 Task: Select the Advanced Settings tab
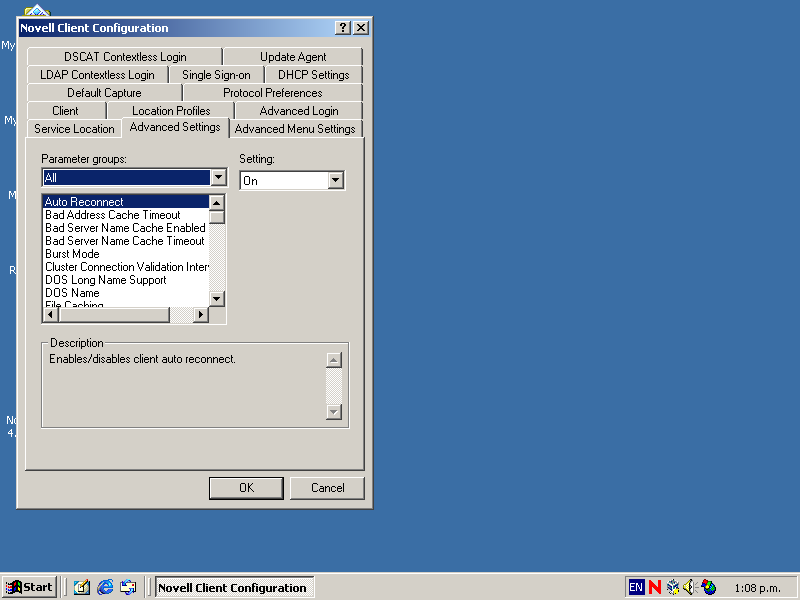coord(175,127)
